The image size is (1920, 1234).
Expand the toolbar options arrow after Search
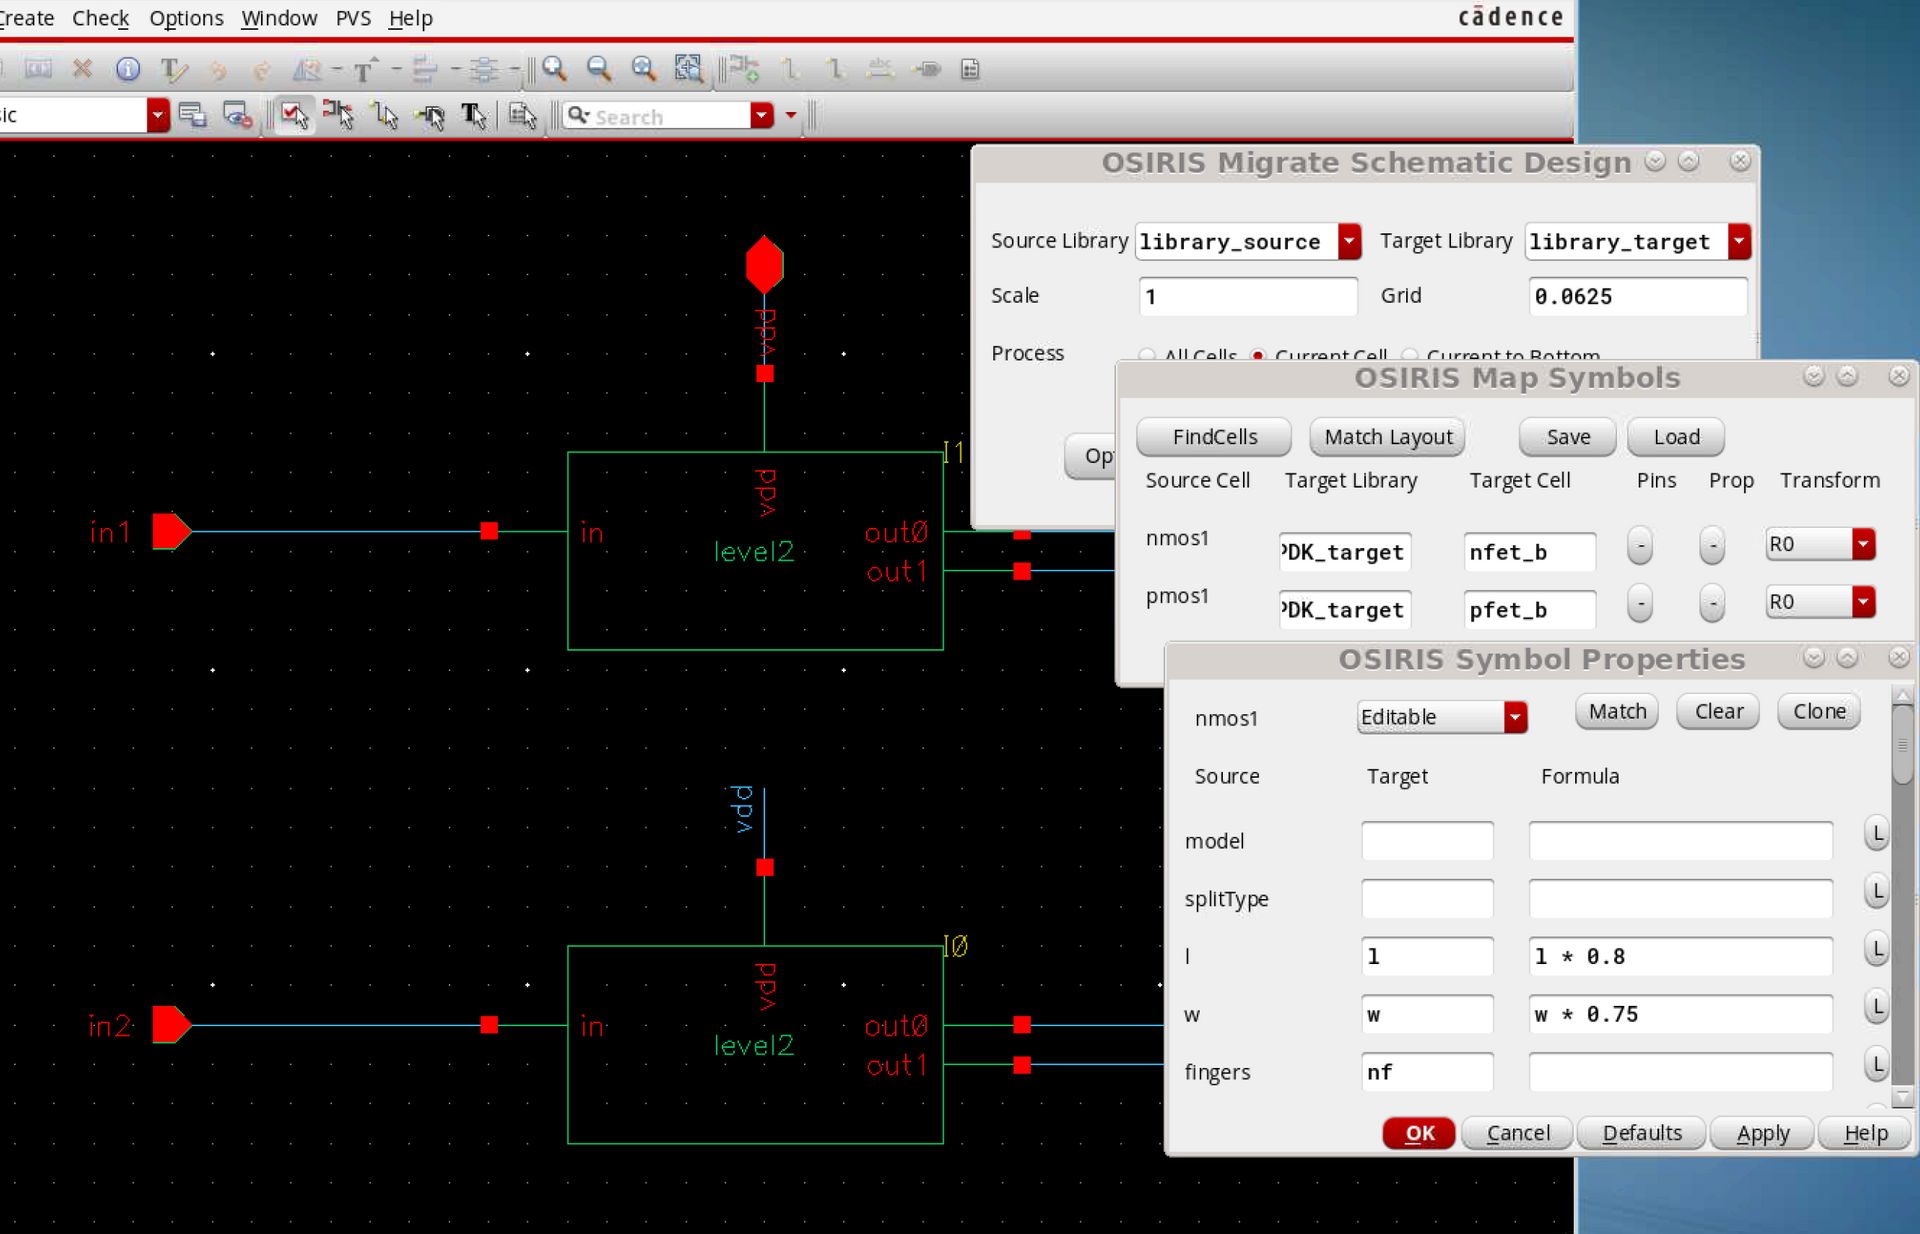pos(791,115)
